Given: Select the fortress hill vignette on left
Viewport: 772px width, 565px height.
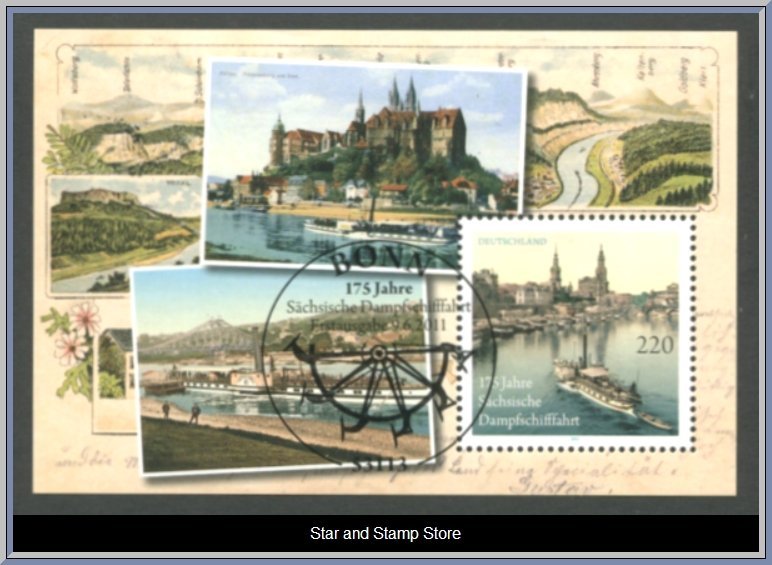Looking at the screenshot, I should point(120,230).
